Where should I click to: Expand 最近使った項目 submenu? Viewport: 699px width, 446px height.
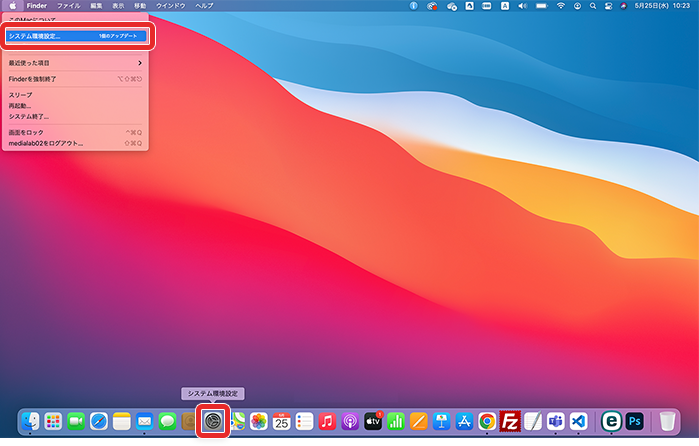tap(75, 63)
